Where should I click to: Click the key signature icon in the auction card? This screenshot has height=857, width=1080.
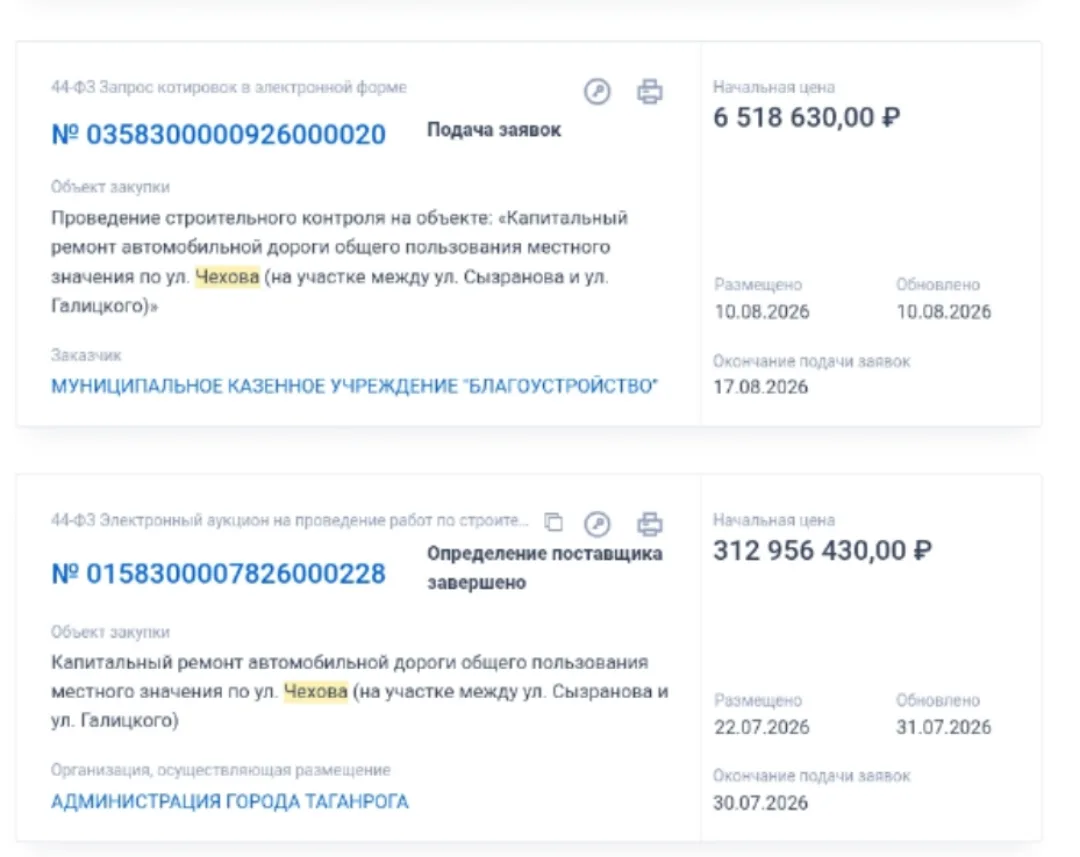597,524
